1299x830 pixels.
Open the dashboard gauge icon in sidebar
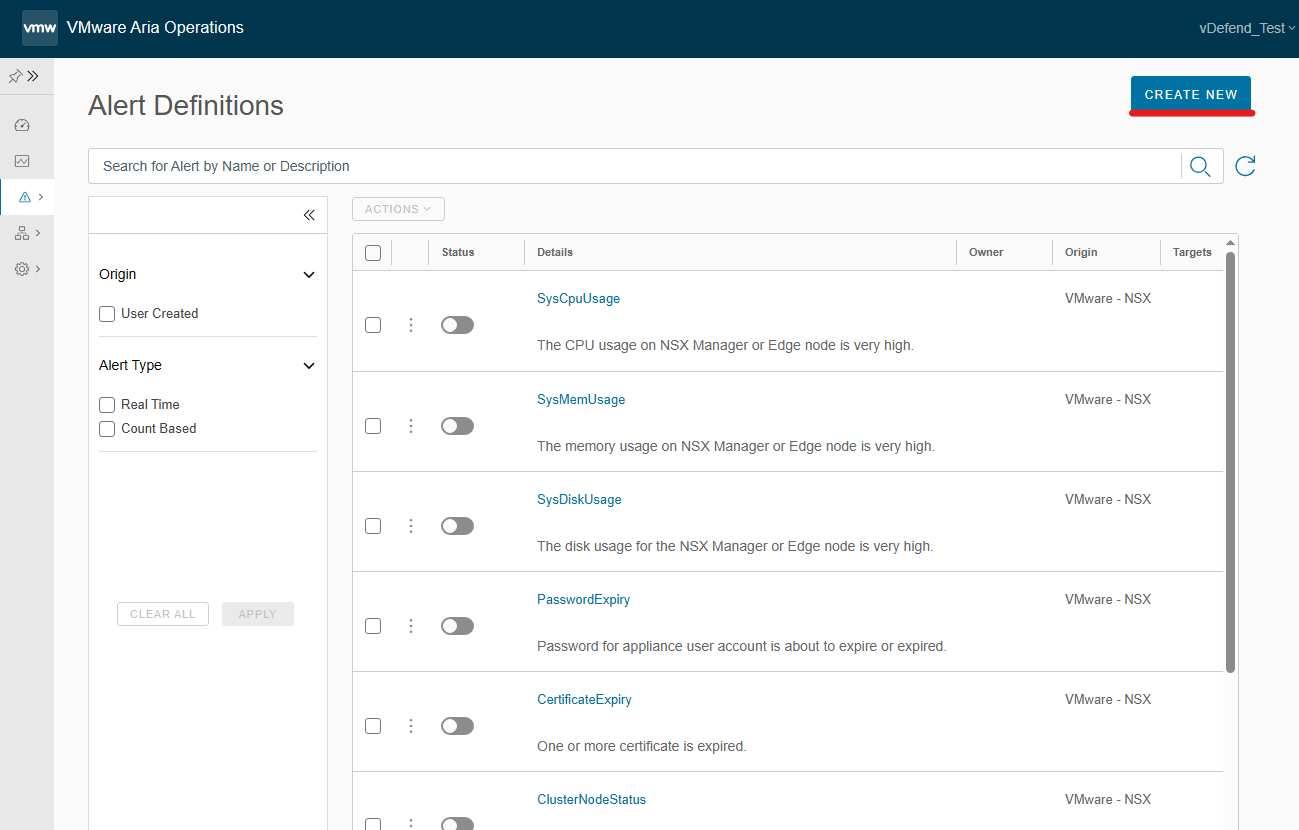coord(22,125)
